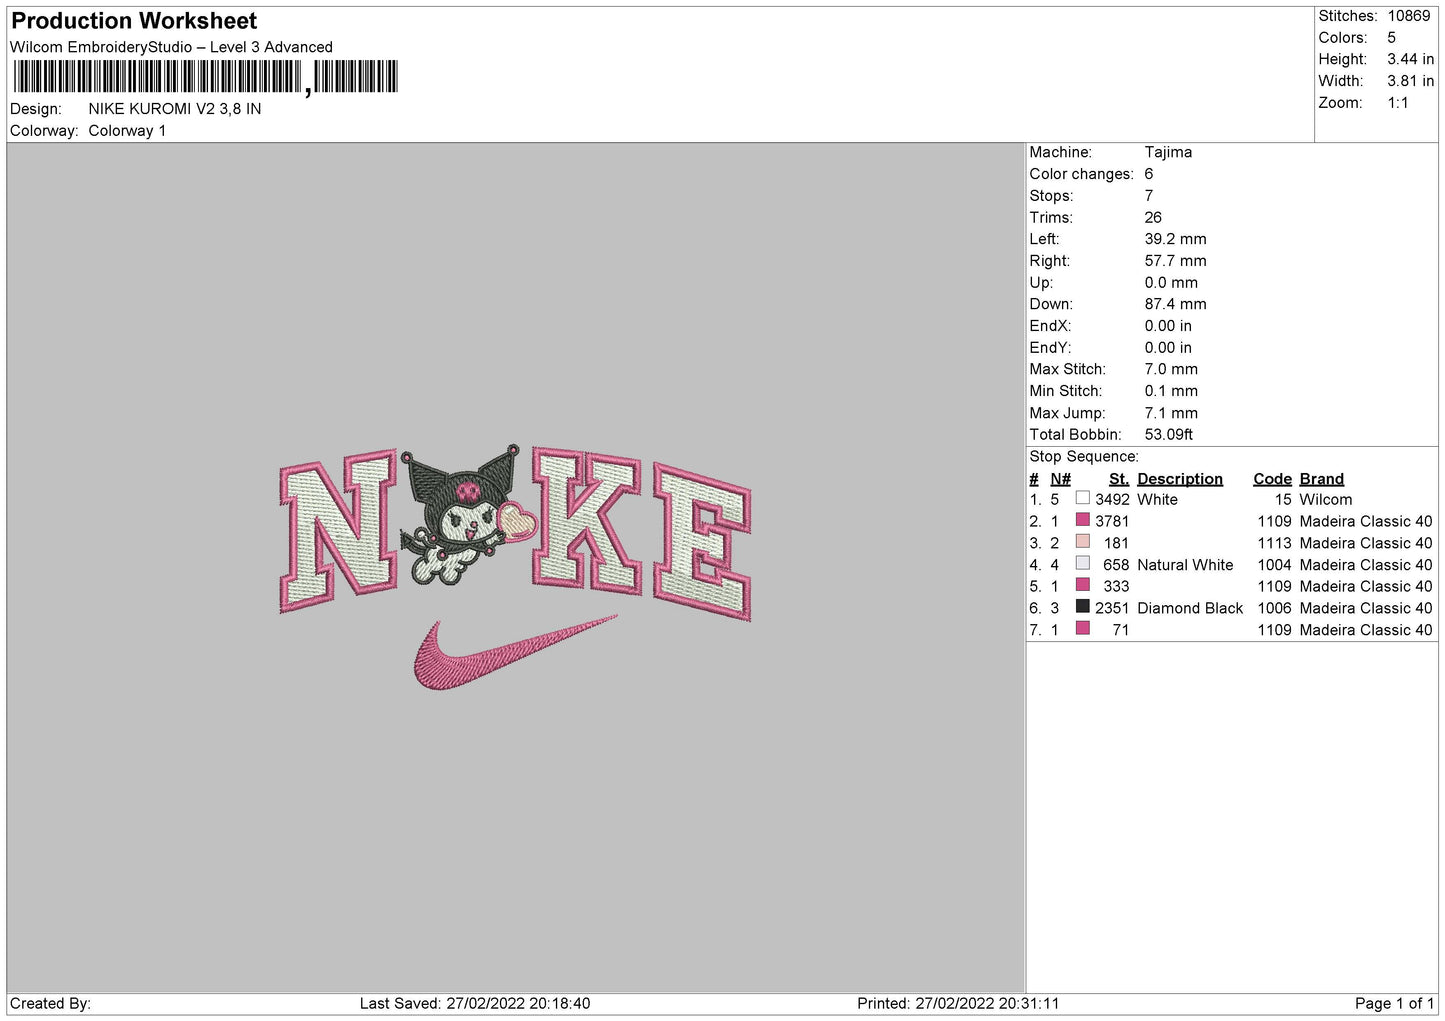
Task: Select the Max Jump value 7.1 mm
Action: (1171, 413)
